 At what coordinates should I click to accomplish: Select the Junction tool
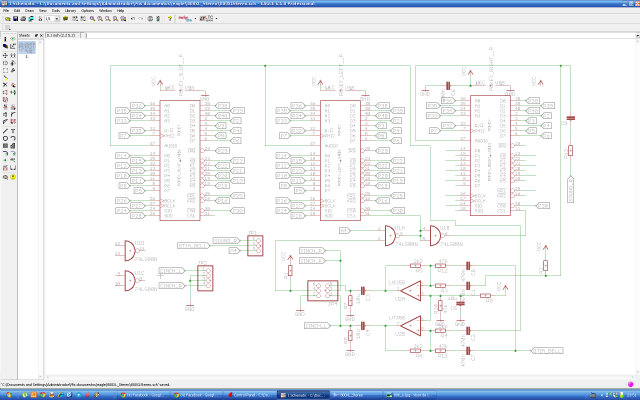click(x=5, y=160)
